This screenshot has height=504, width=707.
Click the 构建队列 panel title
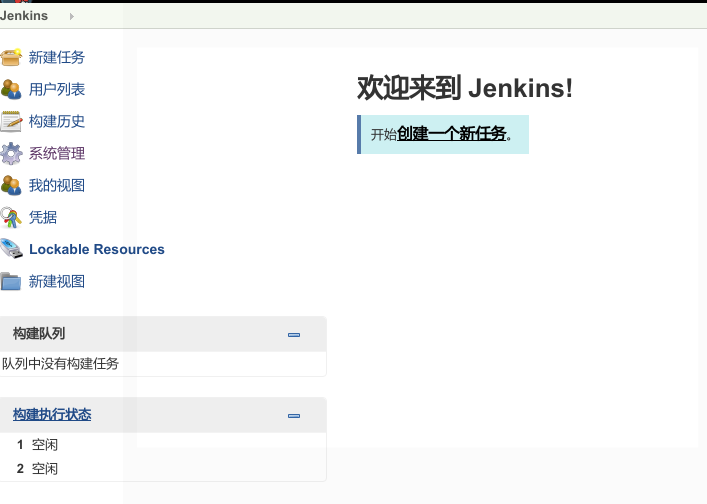coord(39,334)
